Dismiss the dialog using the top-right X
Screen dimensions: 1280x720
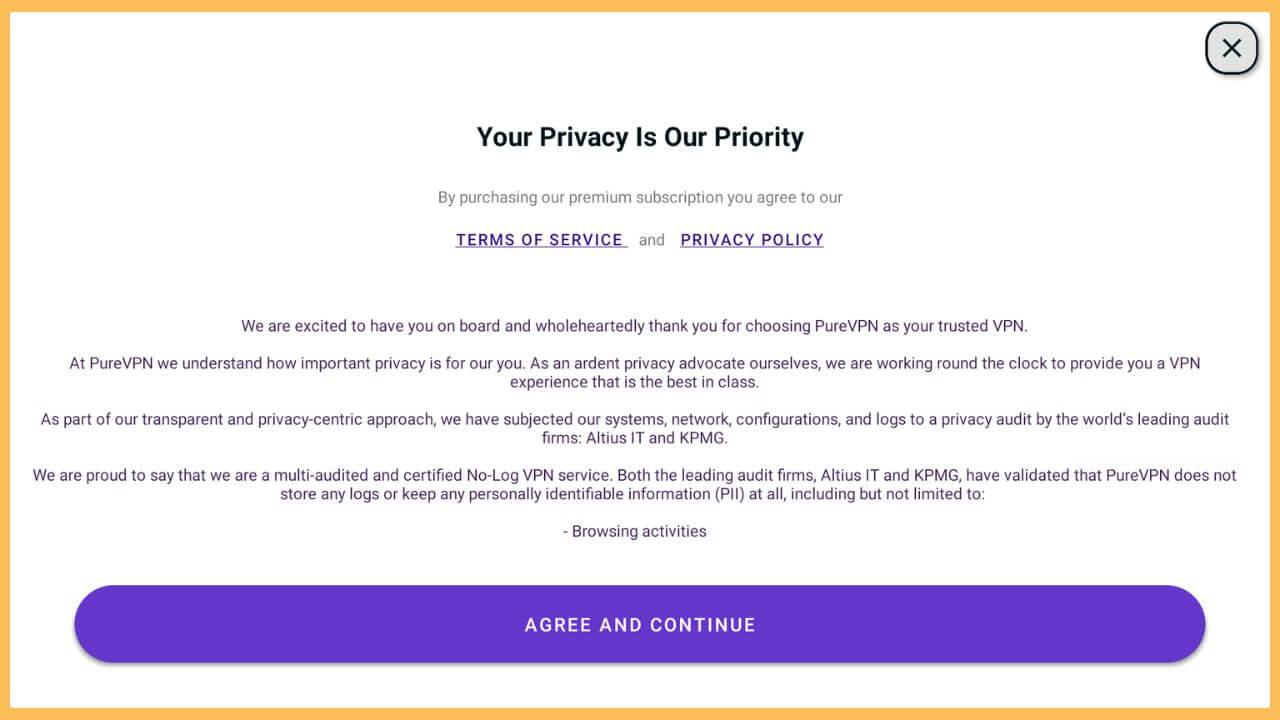point(1231,48)
